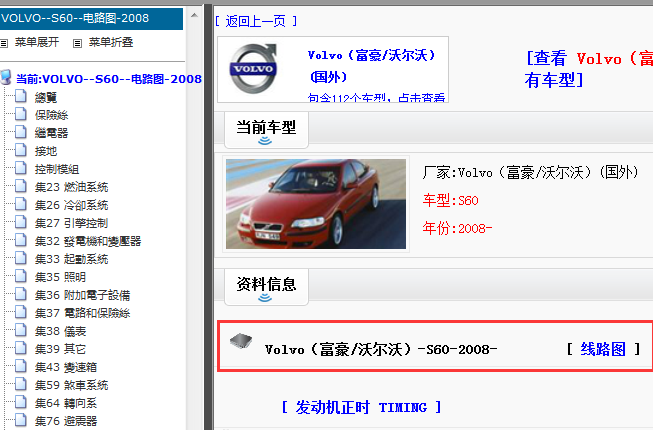The height and width of the screenshot is (430, 653).
Task: Select 接地 in the tree
Action: pyautogui.click(x=46, y=151)
